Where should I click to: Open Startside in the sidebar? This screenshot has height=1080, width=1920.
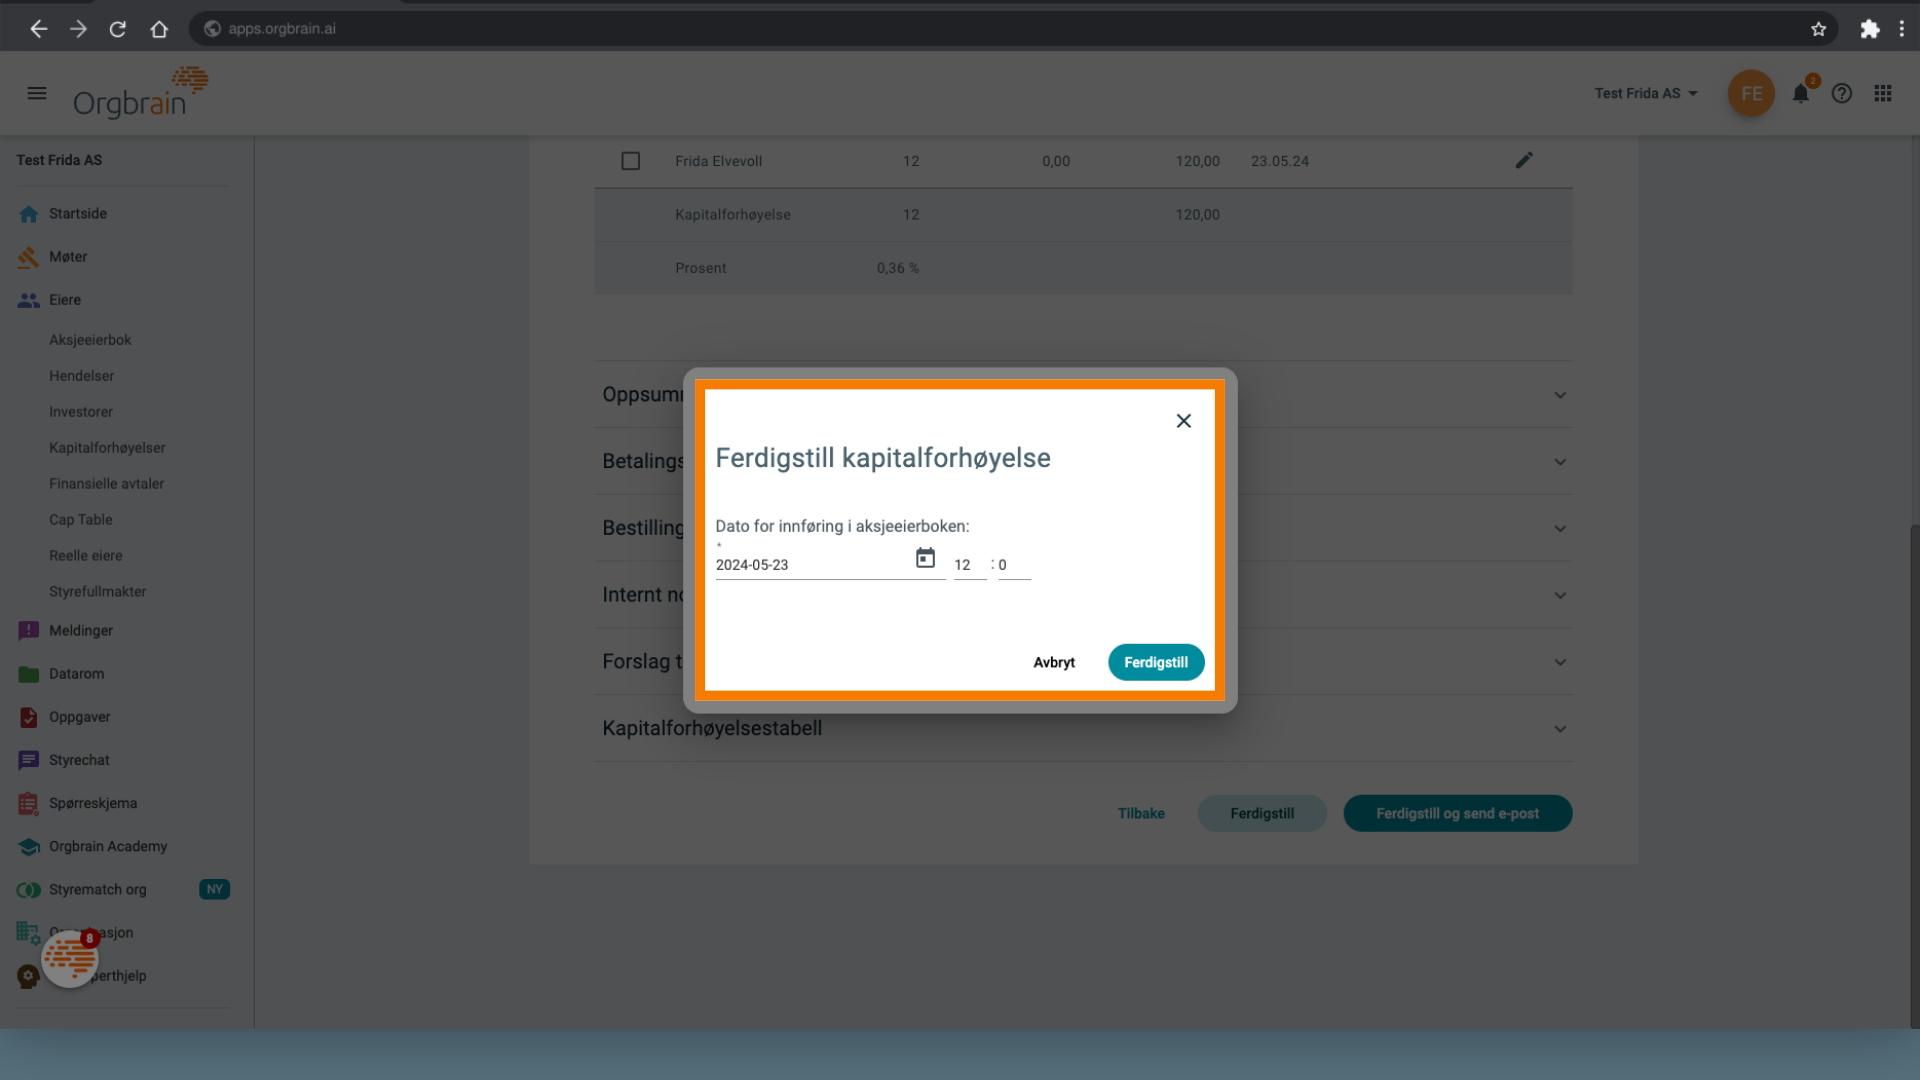(x=78, y=214)
